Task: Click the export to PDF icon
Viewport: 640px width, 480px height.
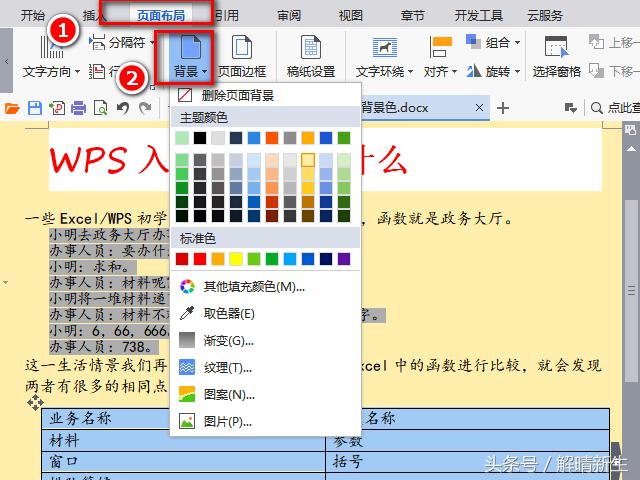Action: point(57,108)
